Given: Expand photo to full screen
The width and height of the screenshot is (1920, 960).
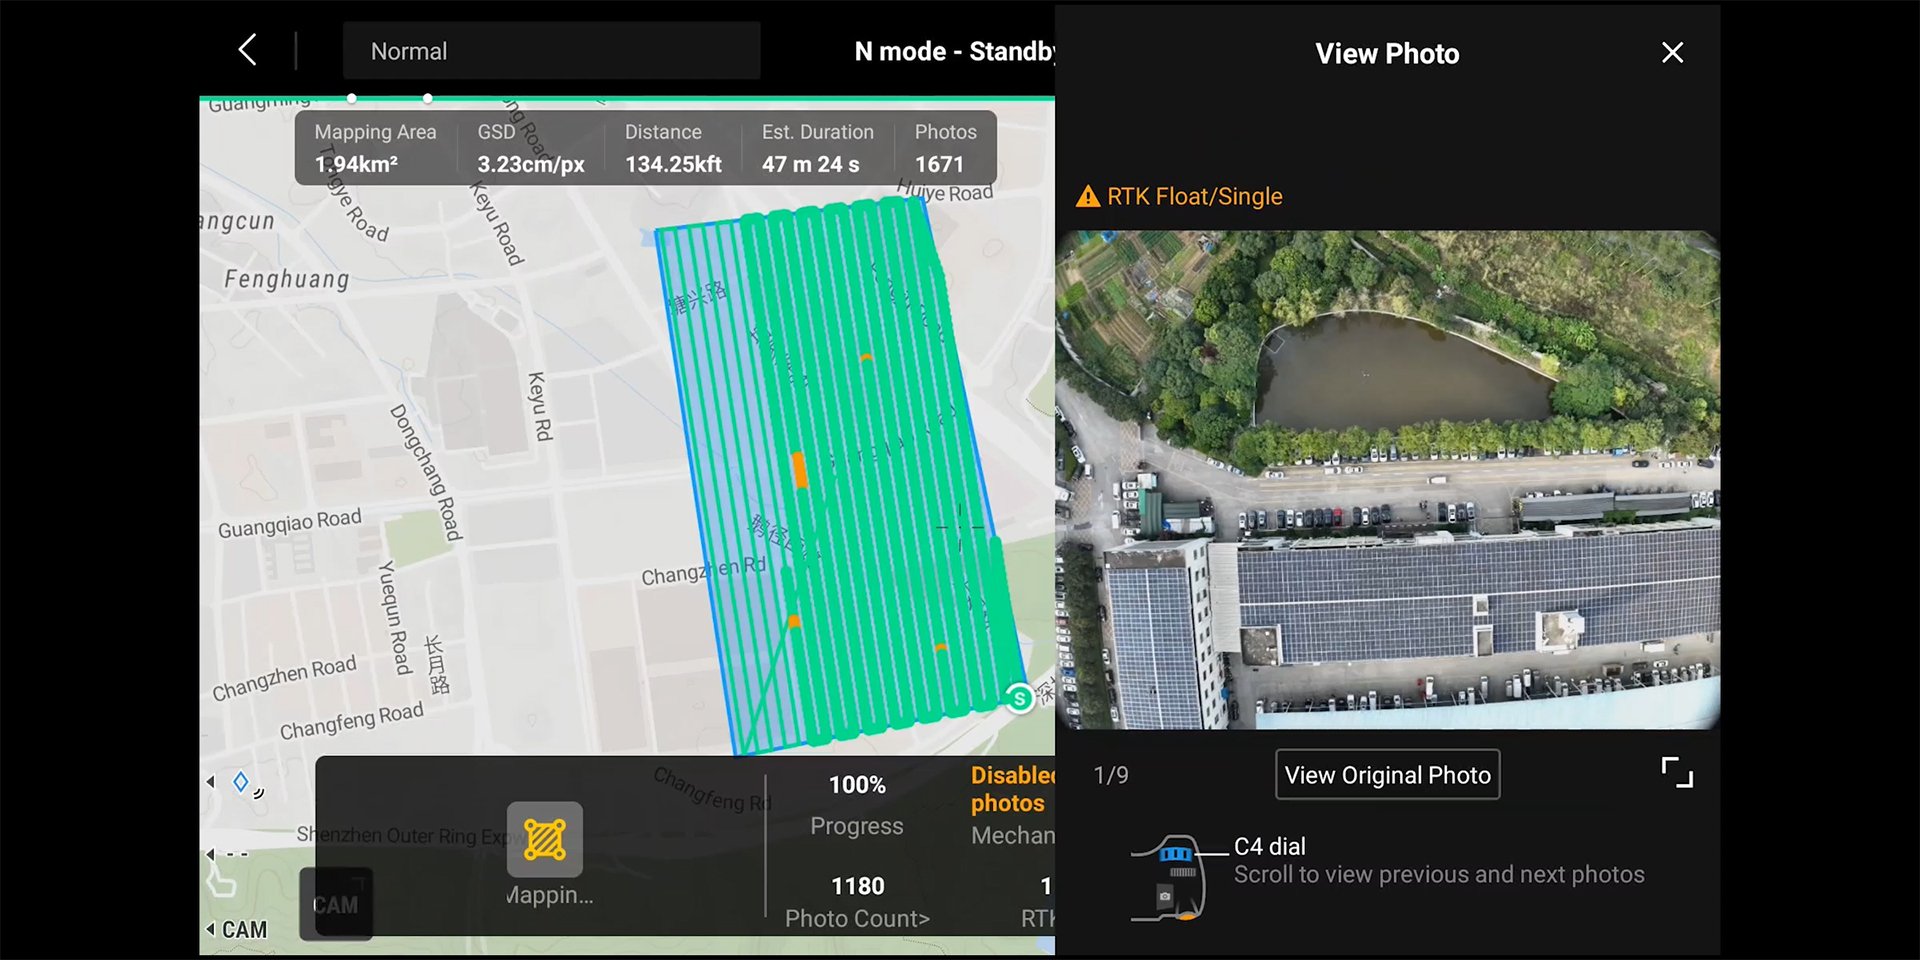Looking at the screenshot, I should click(1677, 773).
